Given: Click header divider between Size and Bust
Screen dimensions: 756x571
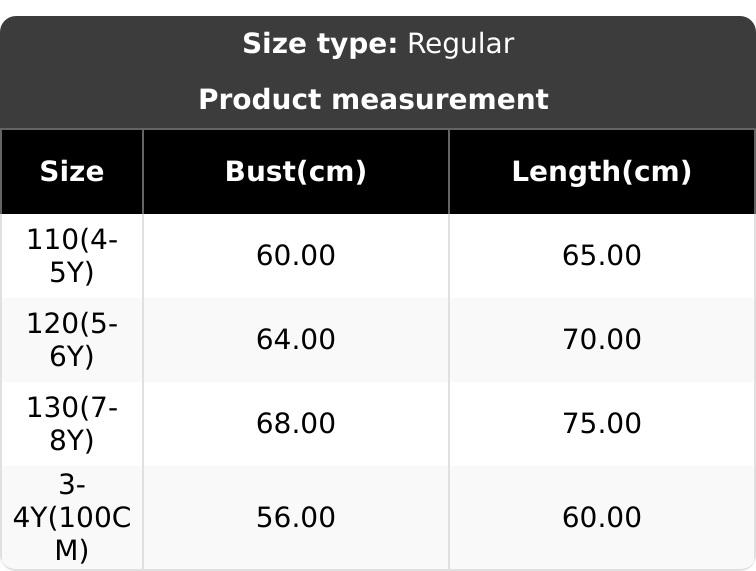Looking at the screenshot, I should coord(143,172).
